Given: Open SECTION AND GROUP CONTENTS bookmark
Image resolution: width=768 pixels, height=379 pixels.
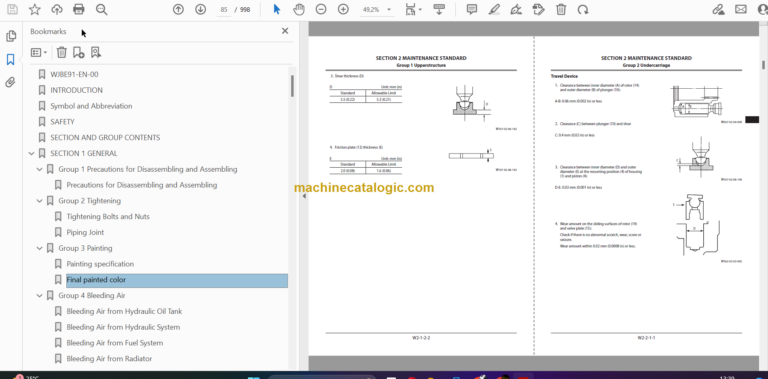Looking at the screenshot, I should point(105,138).
